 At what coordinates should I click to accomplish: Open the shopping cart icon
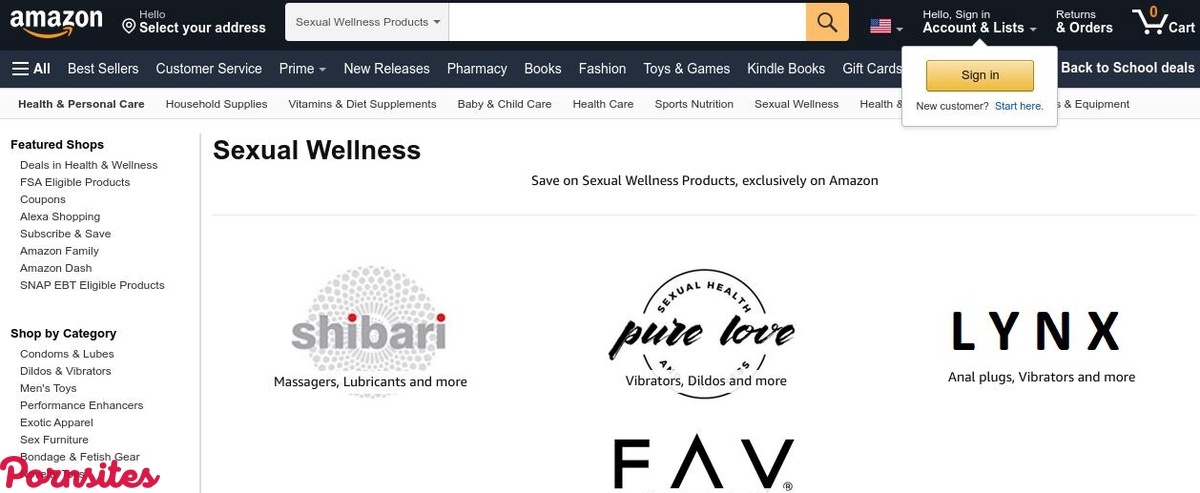[x=1163, y=21]
